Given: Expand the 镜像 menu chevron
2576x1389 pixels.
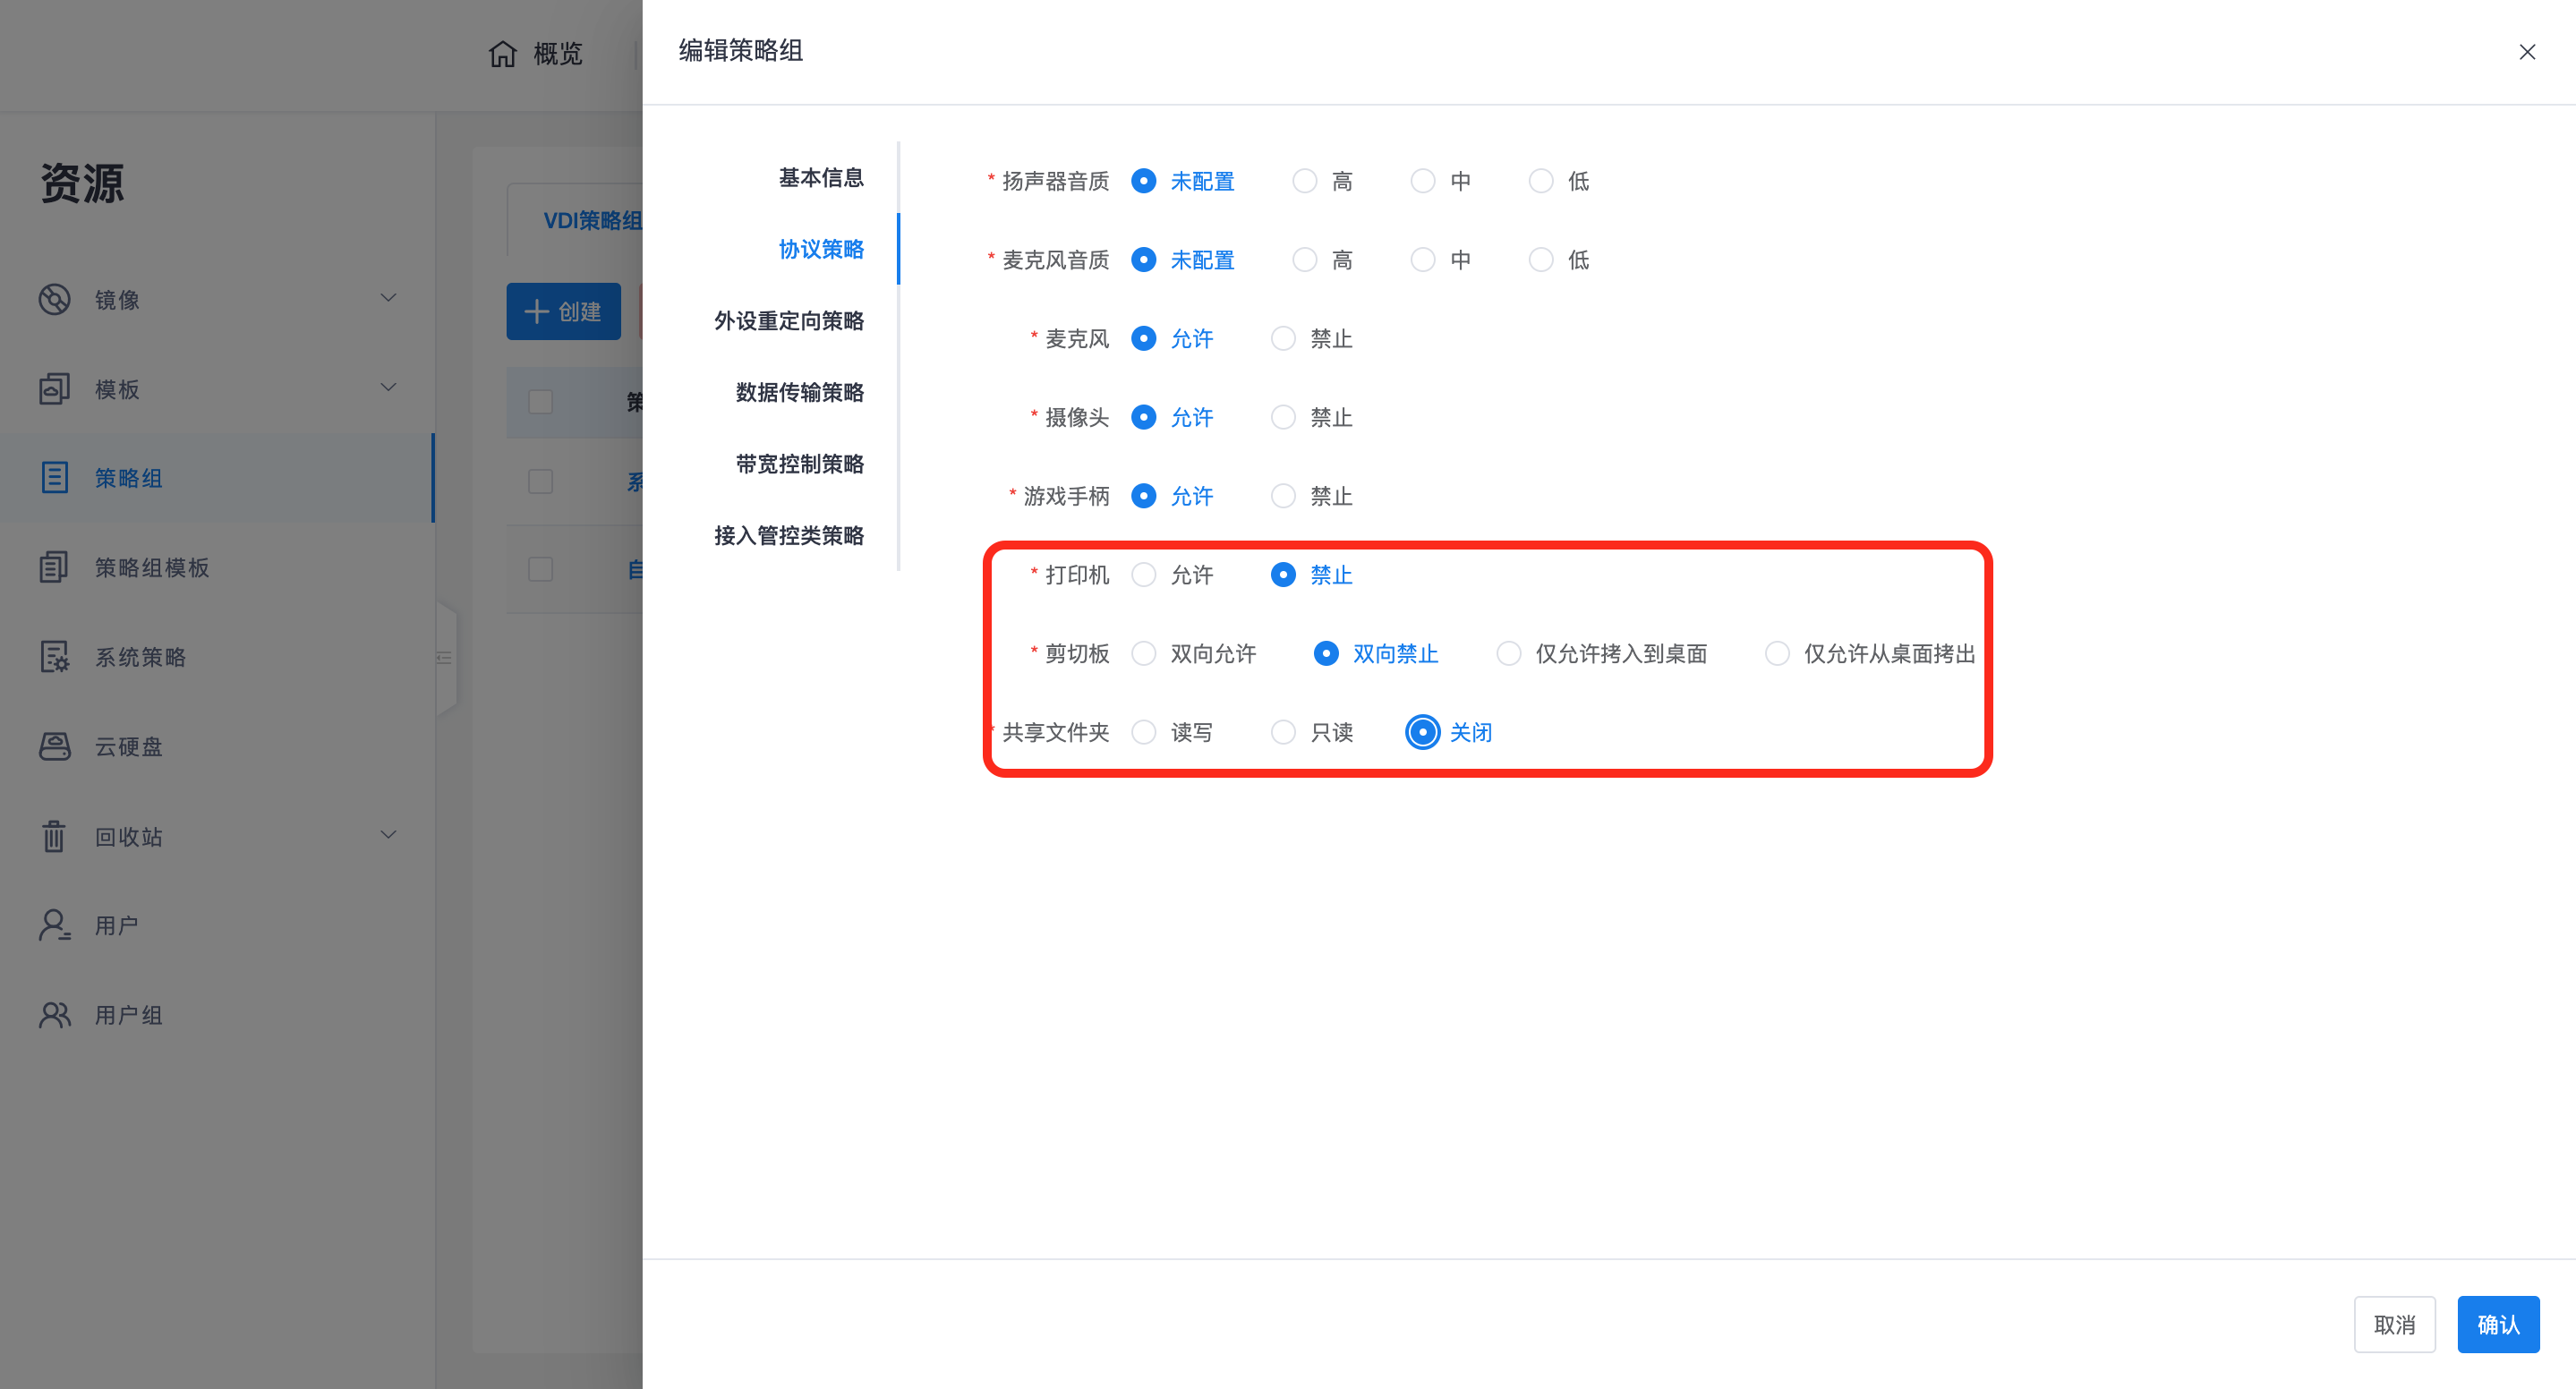Looking at the screenshot, I should 389,298.
